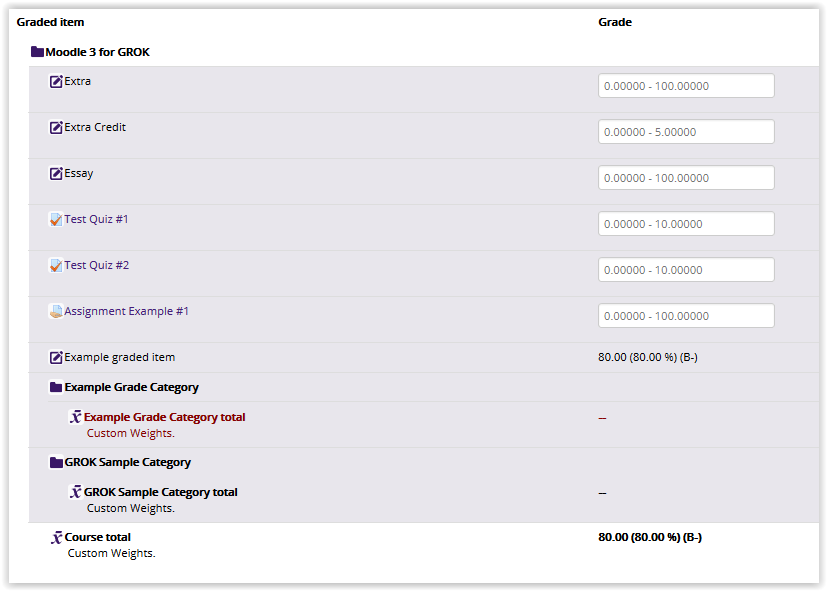
Task: Click the bold Course total grade value
Action: pos(650,537)
